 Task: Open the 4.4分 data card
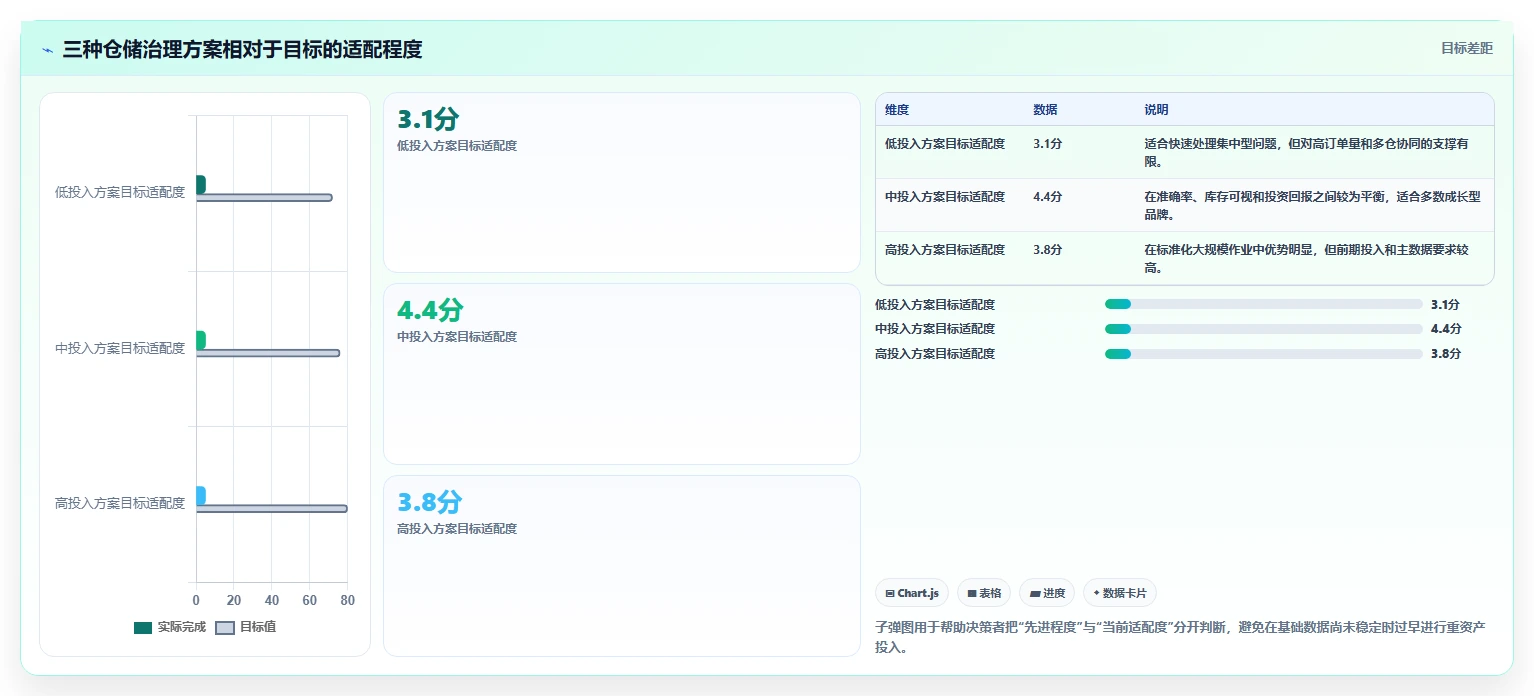coord(621,374)
